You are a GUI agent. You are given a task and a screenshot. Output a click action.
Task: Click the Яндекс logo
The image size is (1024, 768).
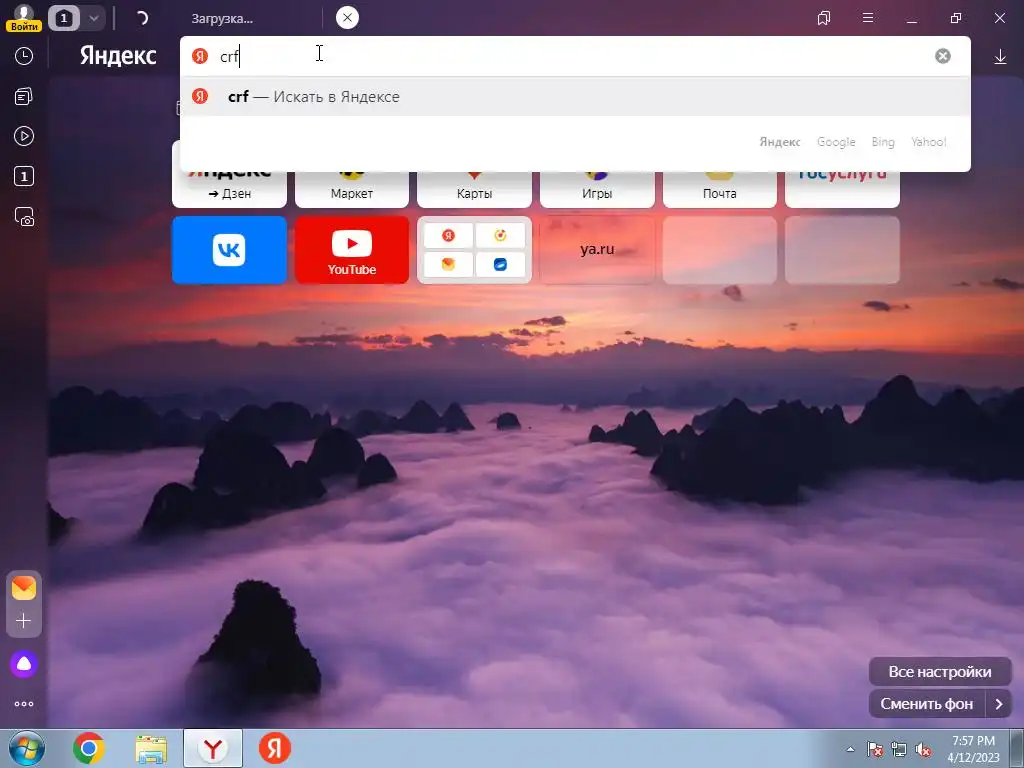pos(118,56)
